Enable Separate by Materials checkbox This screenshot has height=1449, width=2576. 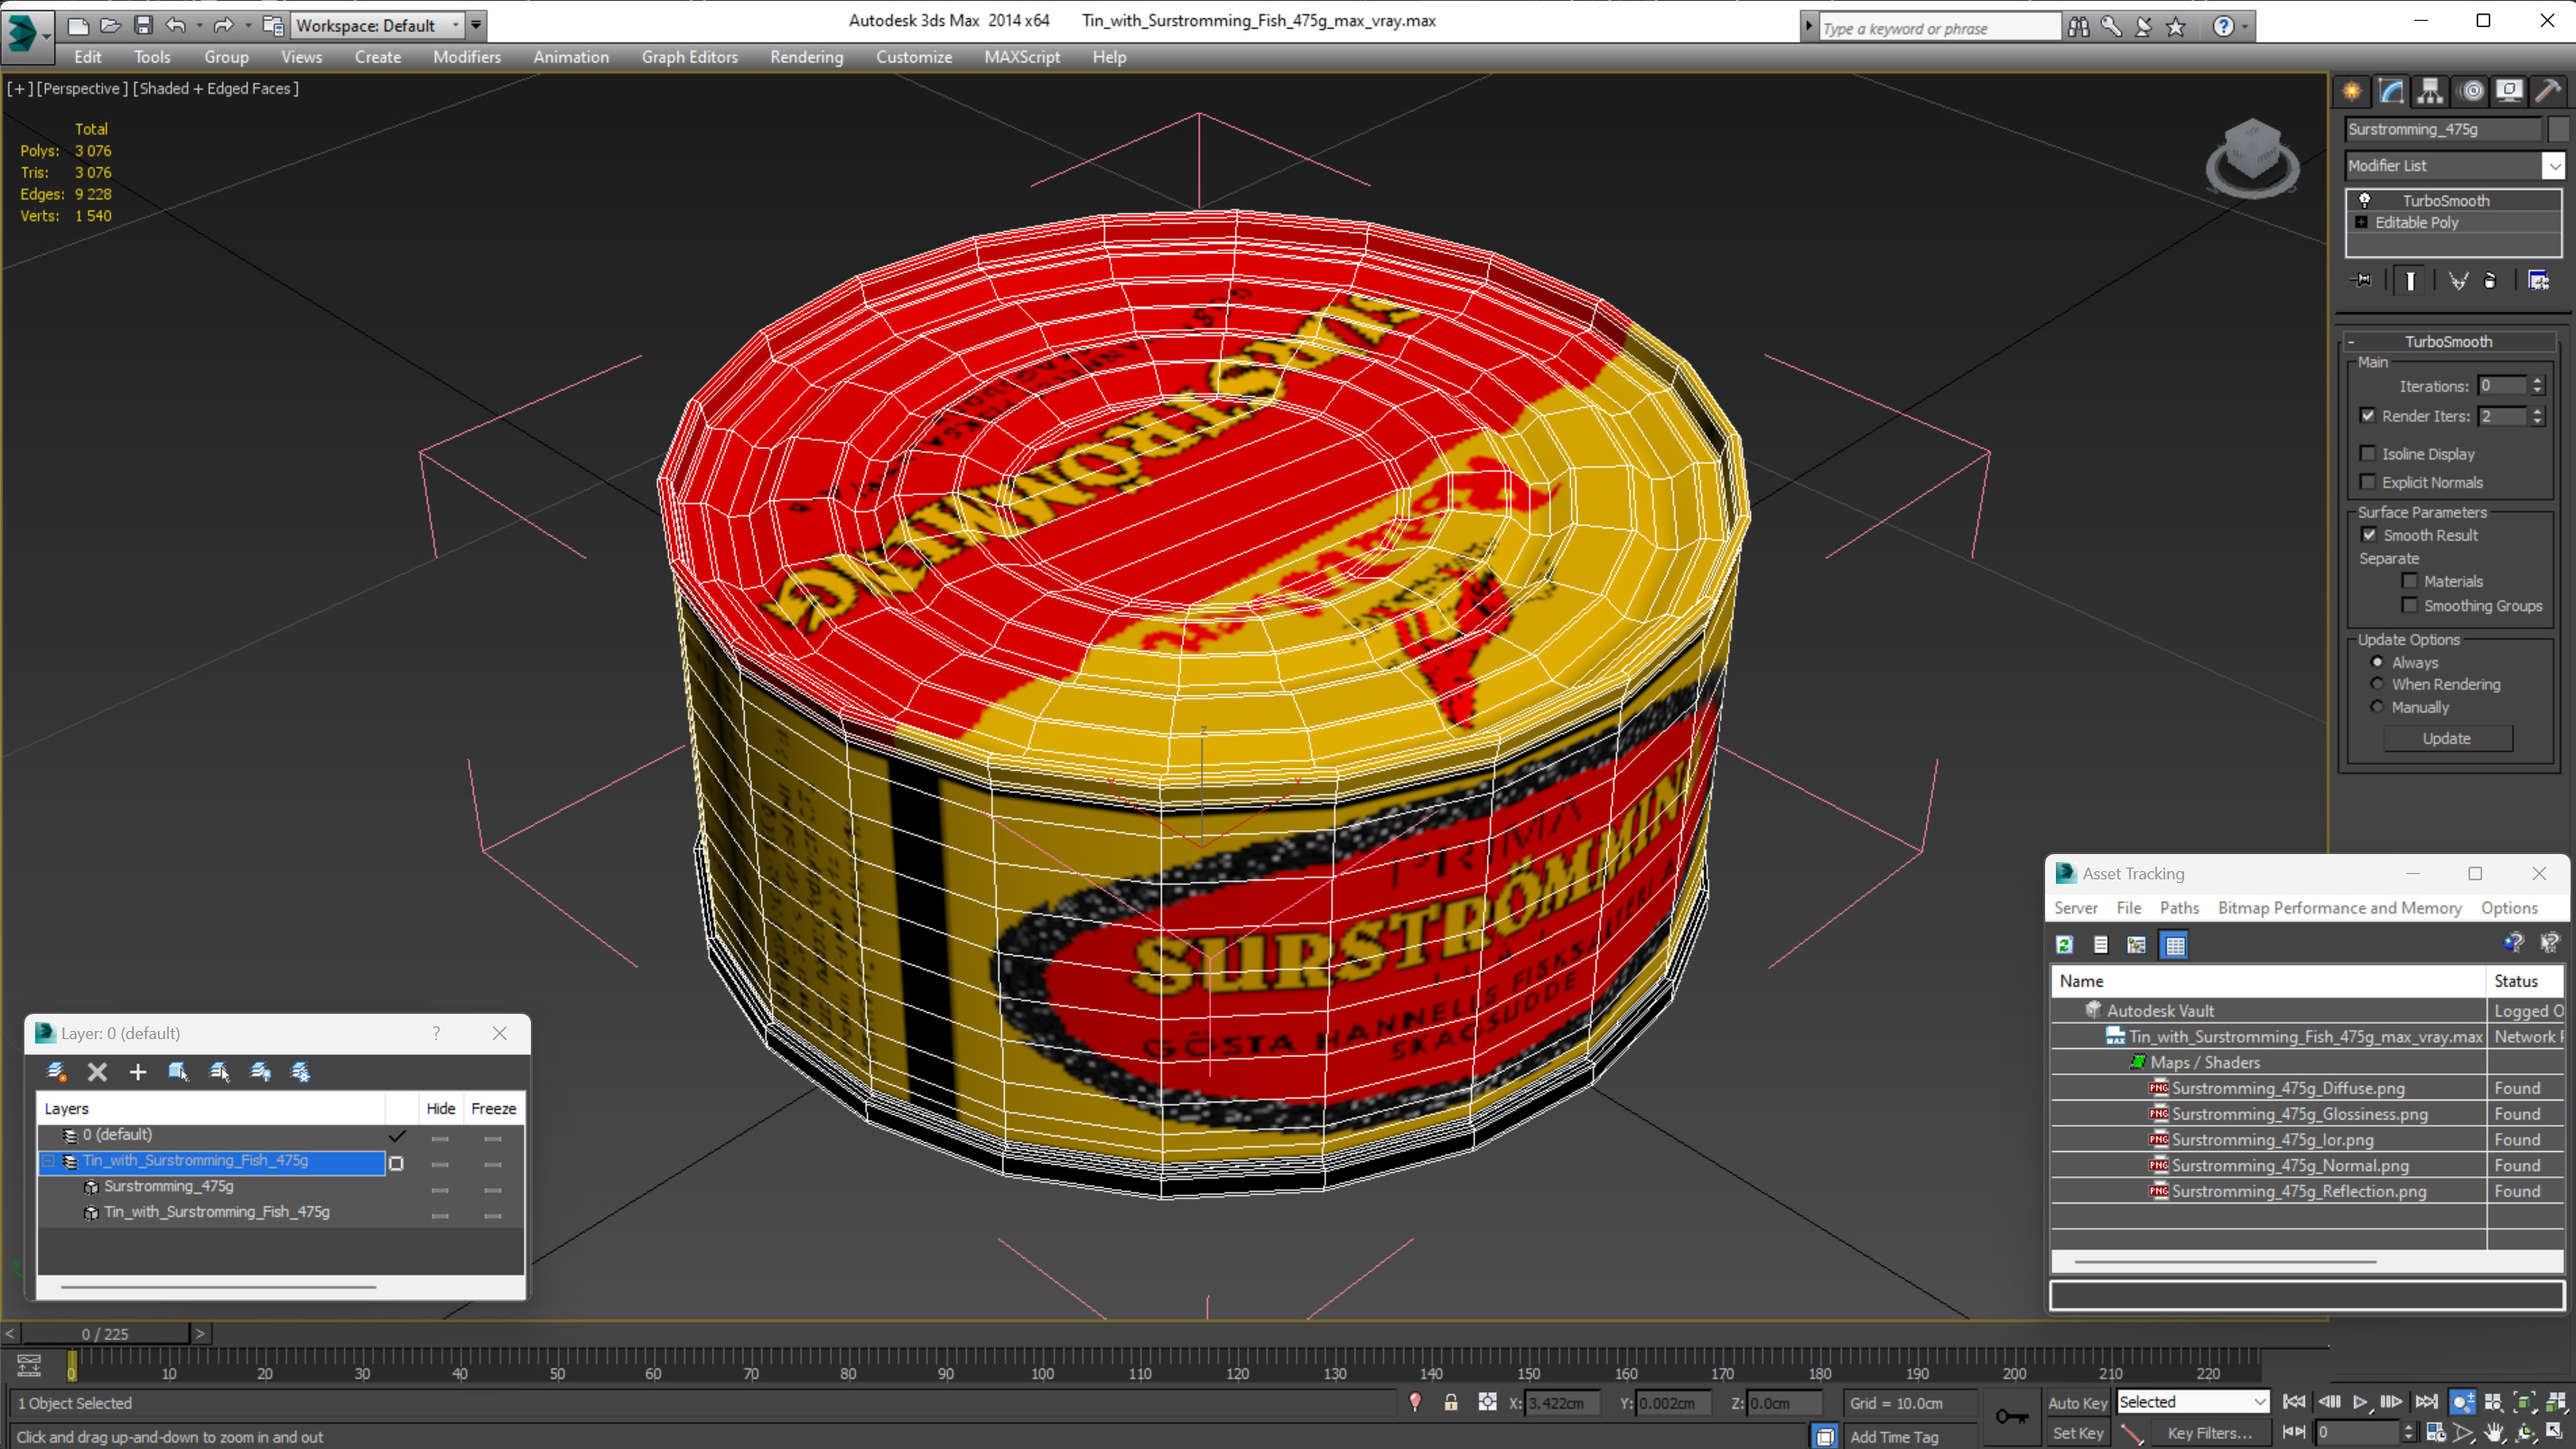(x=2410, y=581)
